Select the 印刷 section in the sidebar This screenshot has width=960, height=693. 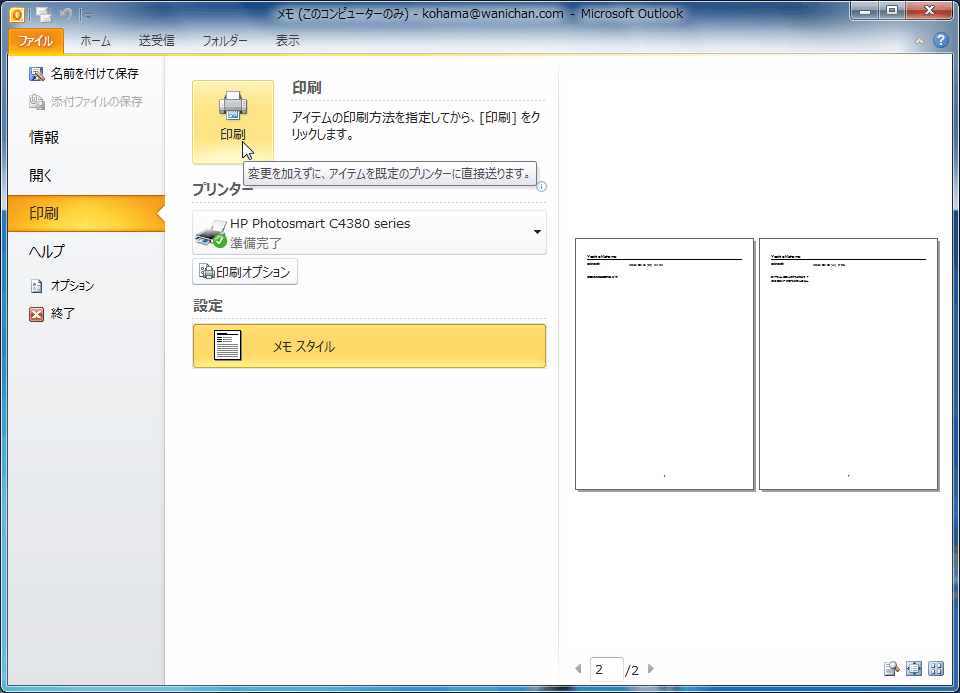(86, 214)
